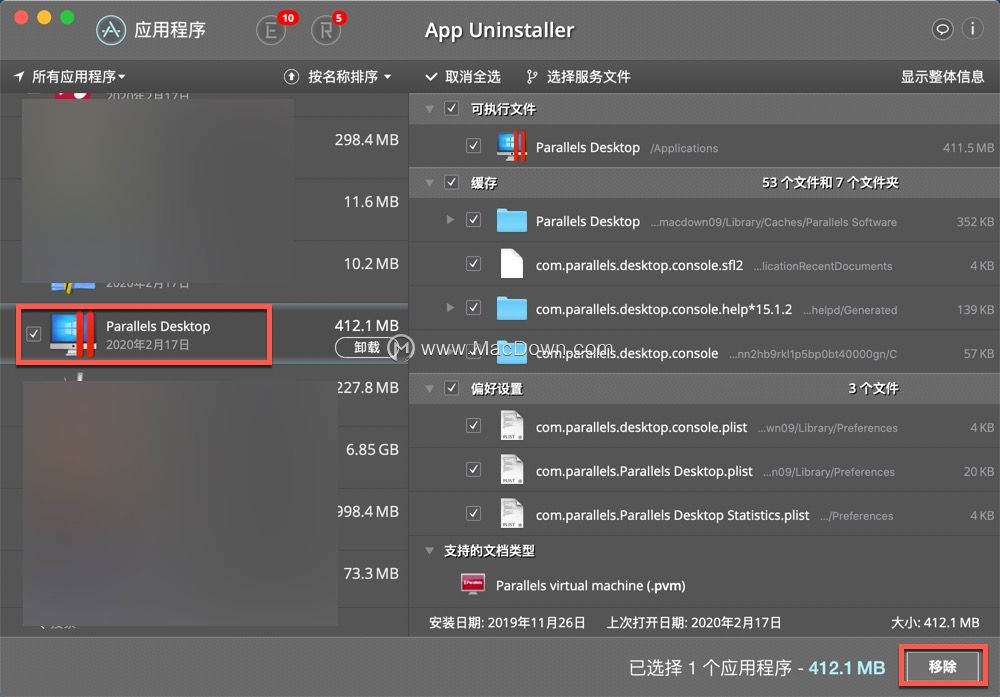This screenshot has height=697, width=1000.
Task: Collapse the 可执行文件 section triangle
Action: click(x=430, y=109)
